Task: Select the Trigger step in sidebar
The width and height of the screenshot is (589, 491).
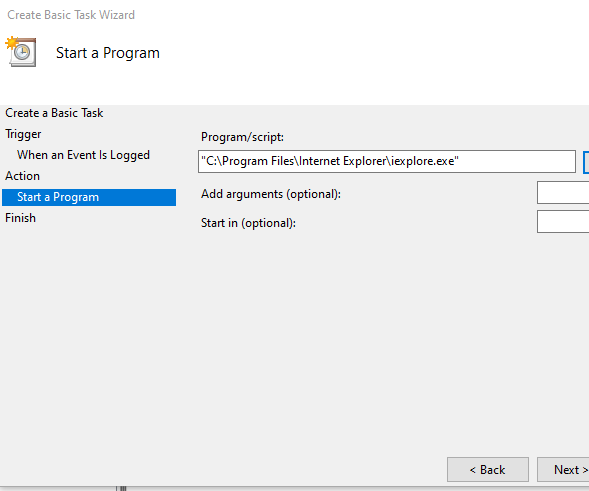Action: pyautogui.click(x=23, y=134)
